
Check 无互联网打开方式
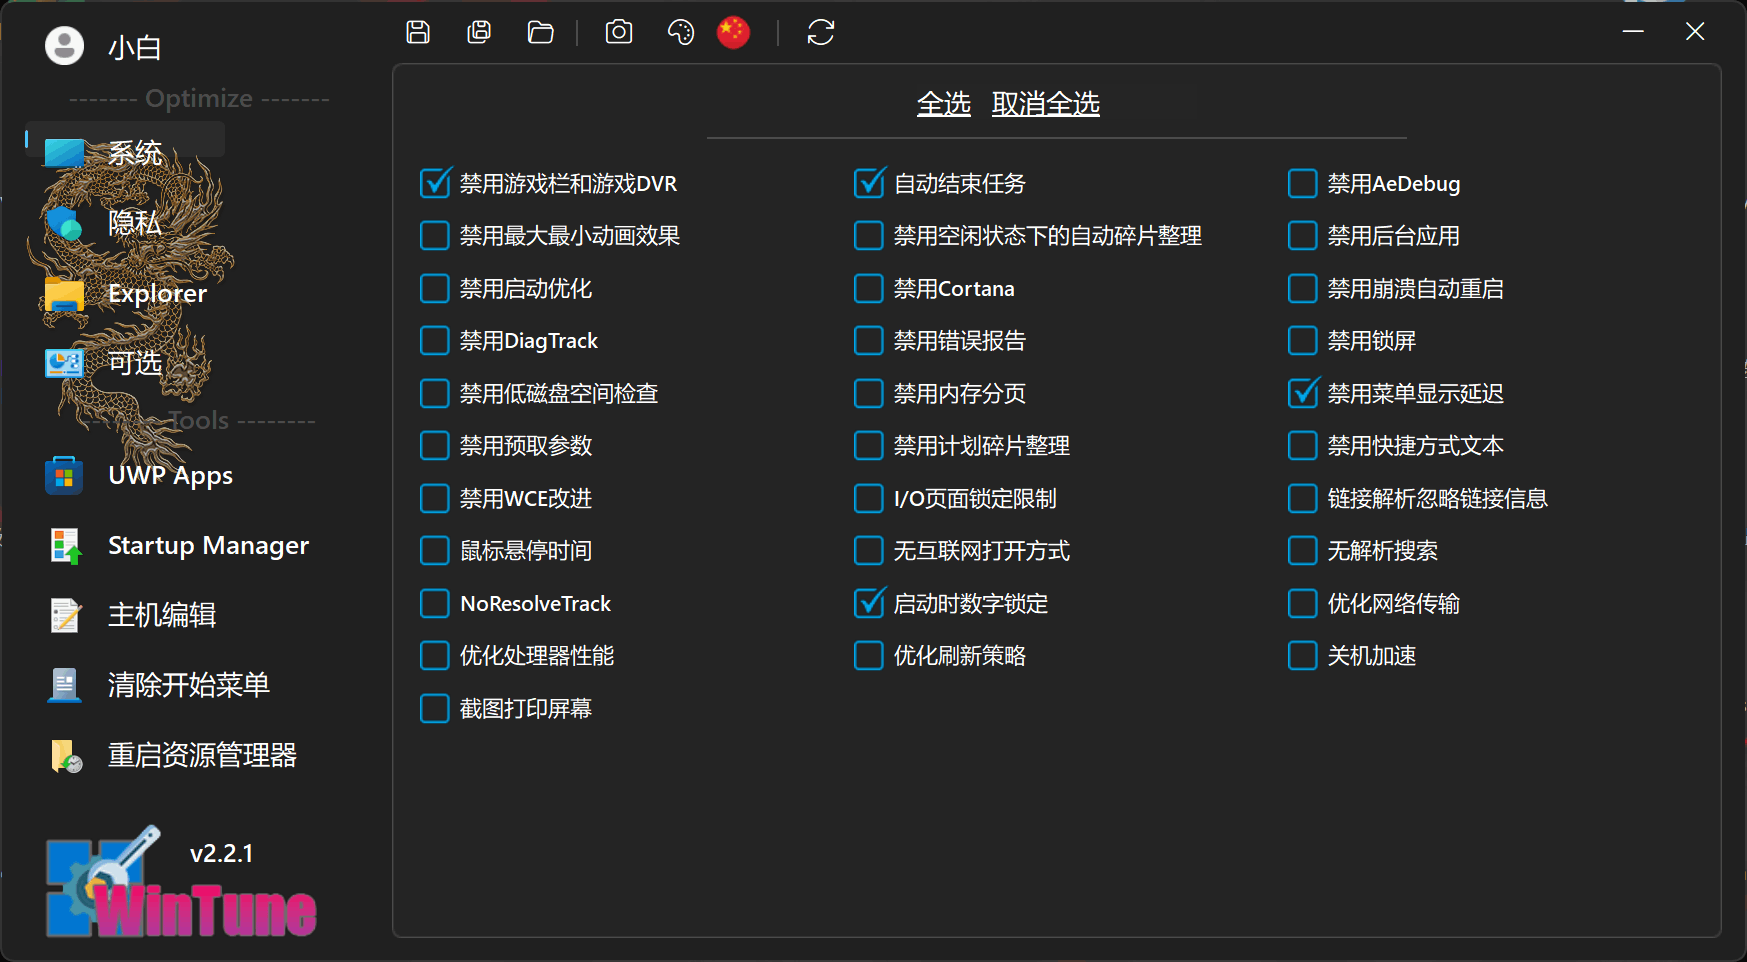coord(868,551)
